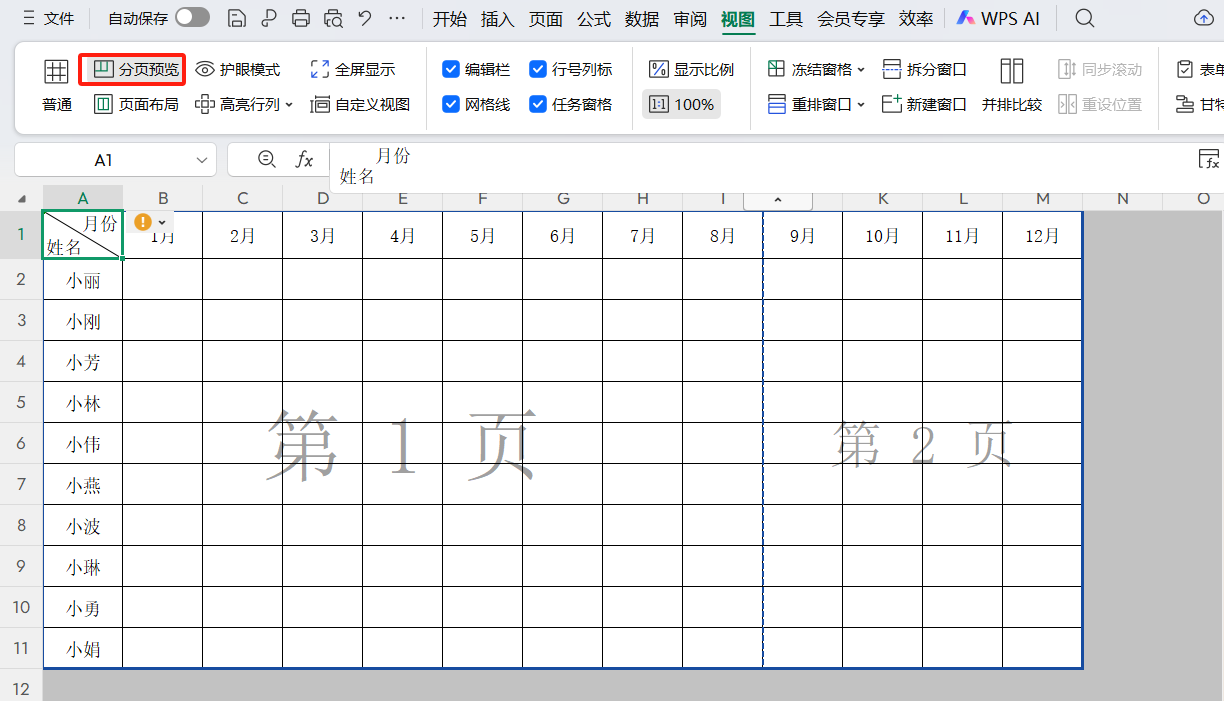Select the 分页预览 (Page Break Preview) icon
The width and height of the screenshot is (1224, 701).
point(131,69)
